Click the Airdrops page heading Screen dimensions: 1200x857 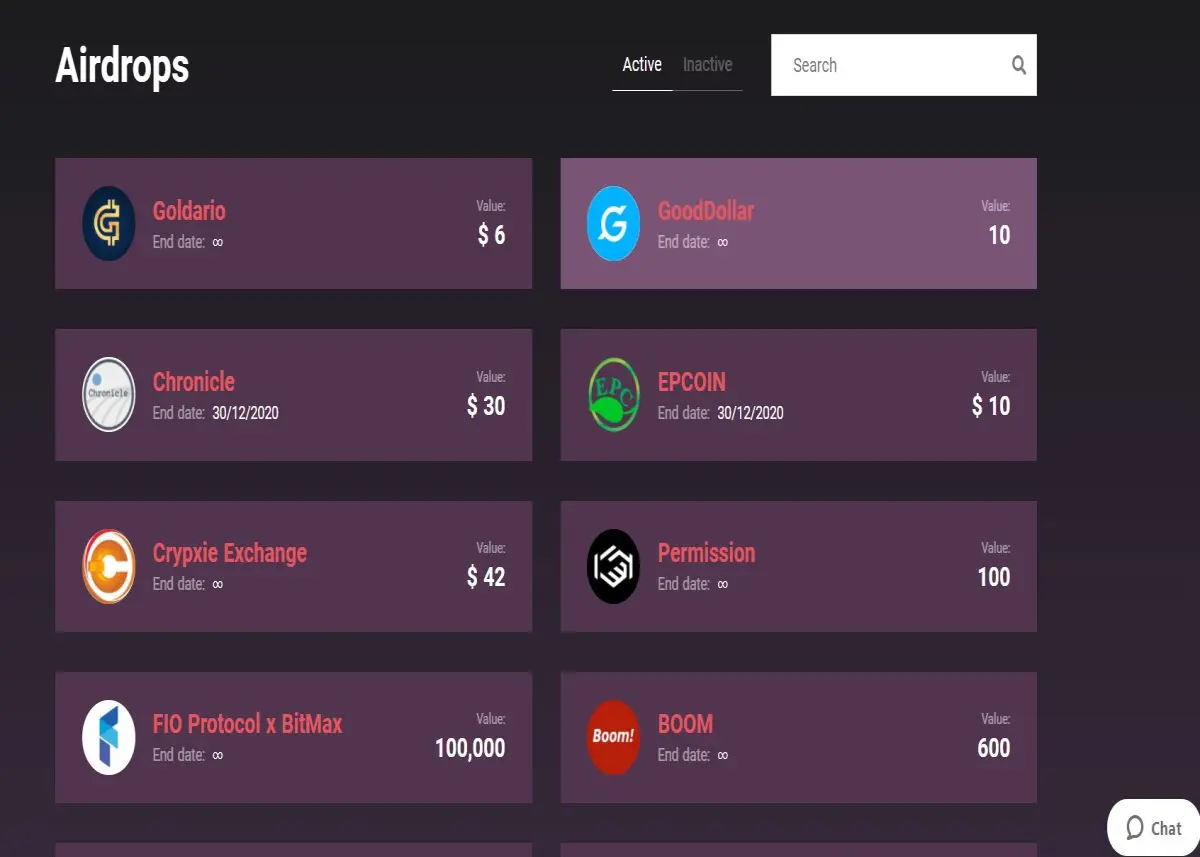(122, 67)
